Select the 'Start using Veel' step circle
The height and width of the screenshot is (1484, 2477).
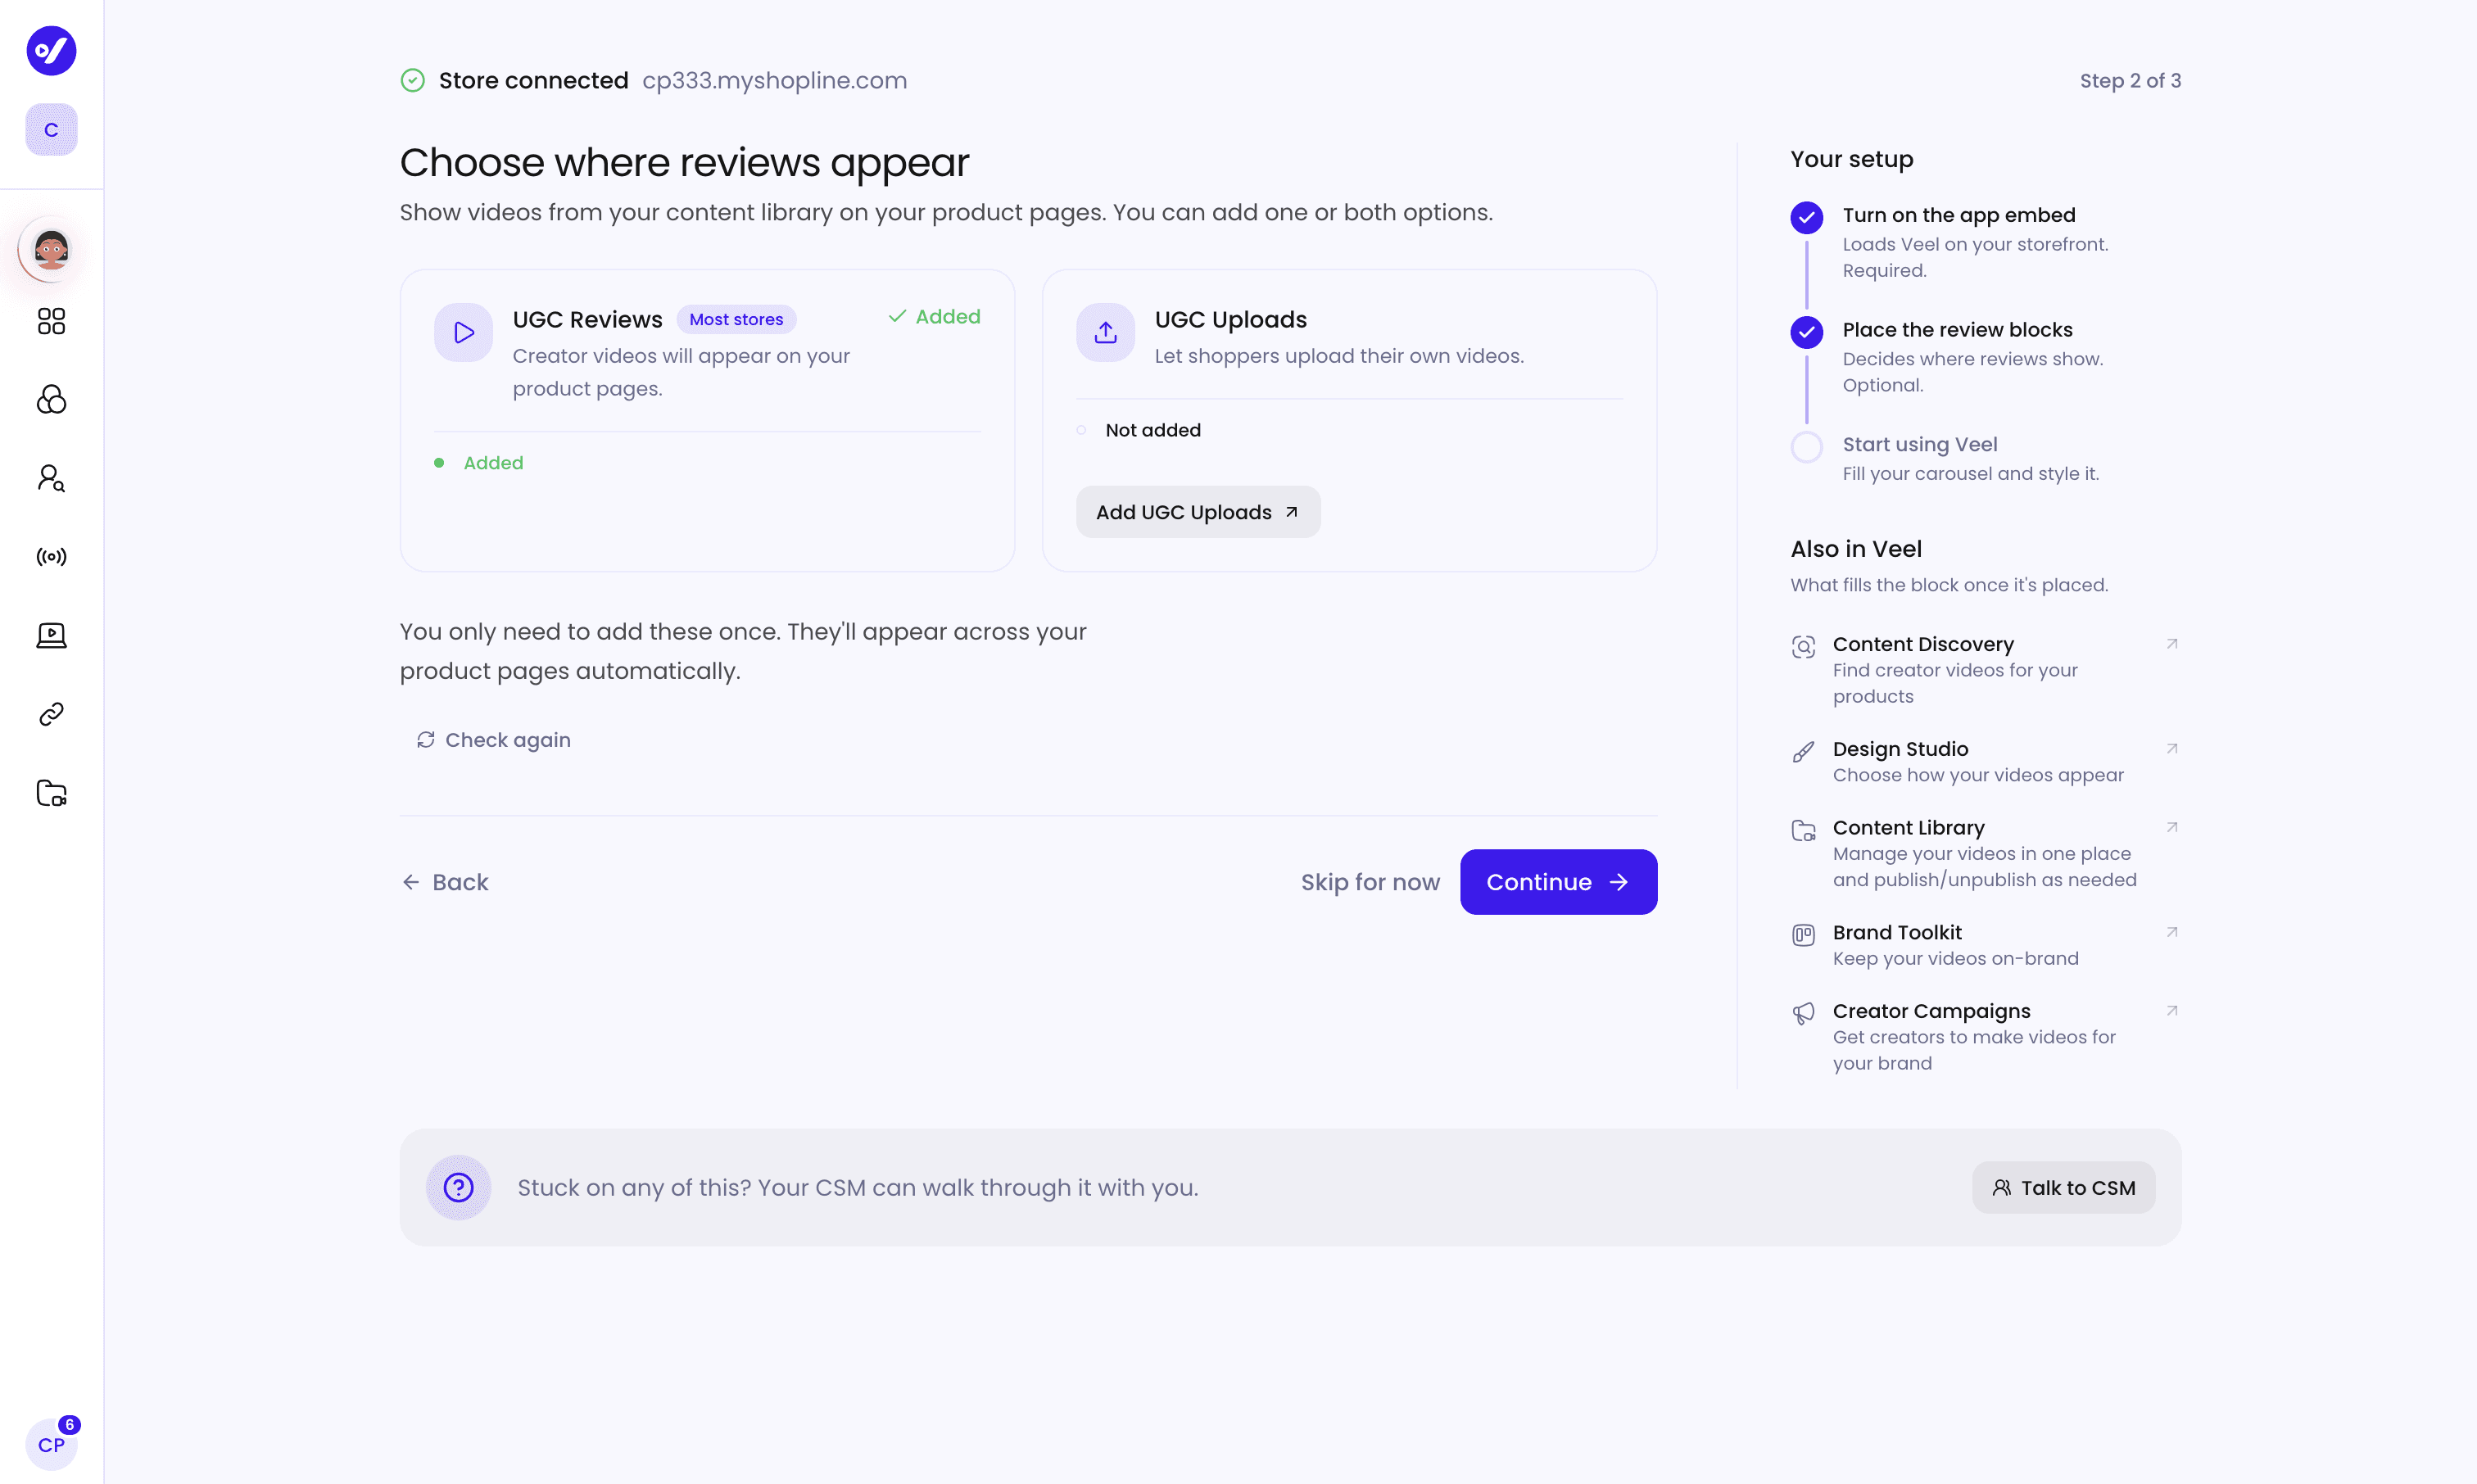point(1806,446)
